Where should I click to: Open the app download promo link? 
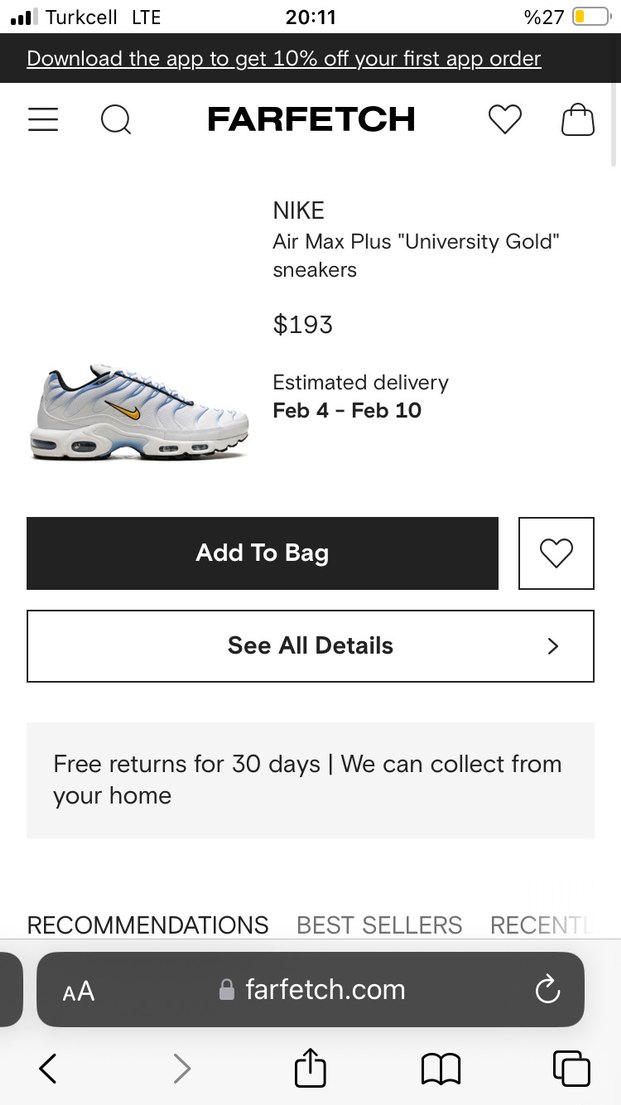coord(284,58)
